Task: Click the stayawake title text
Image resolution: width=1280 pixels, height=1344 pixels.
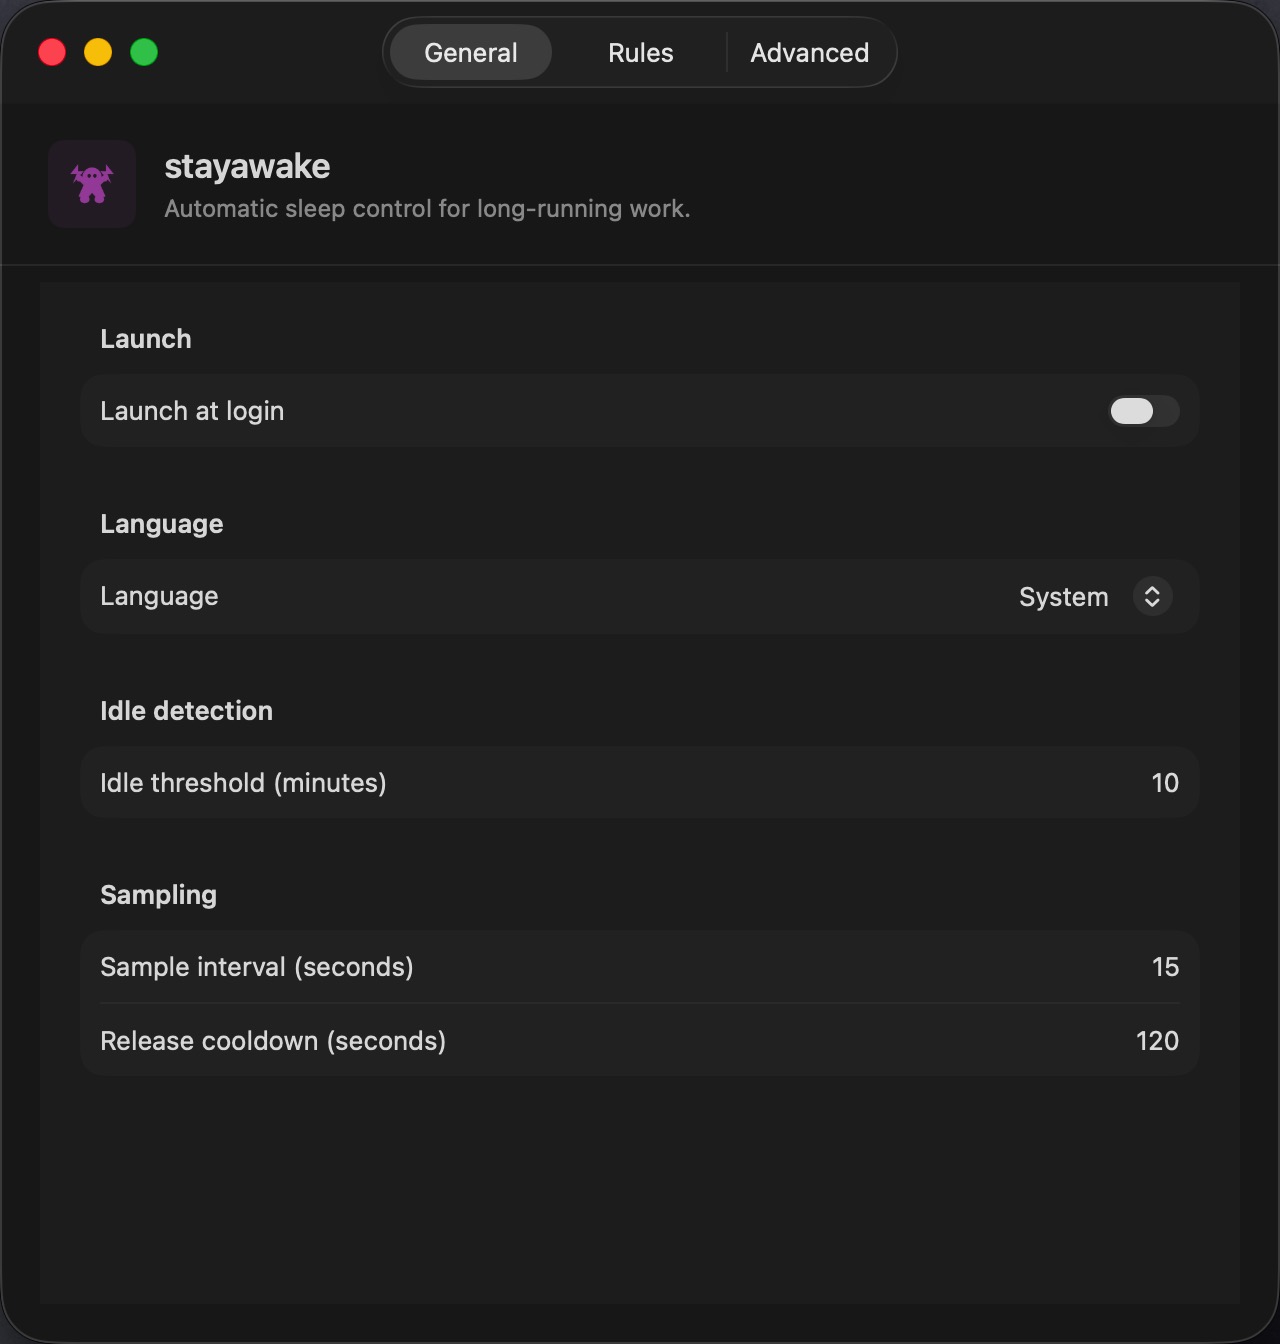Action: pyautogui.click(x=247, y=166)
